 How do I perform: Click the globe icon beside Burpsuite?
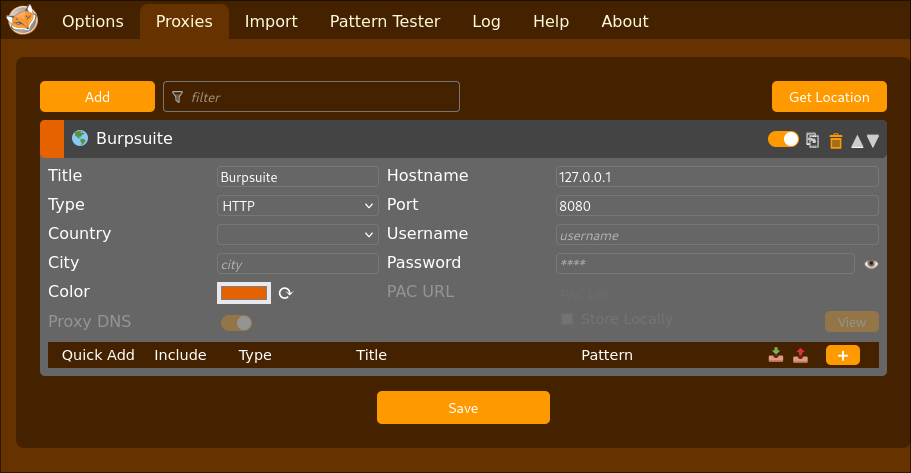80,138
